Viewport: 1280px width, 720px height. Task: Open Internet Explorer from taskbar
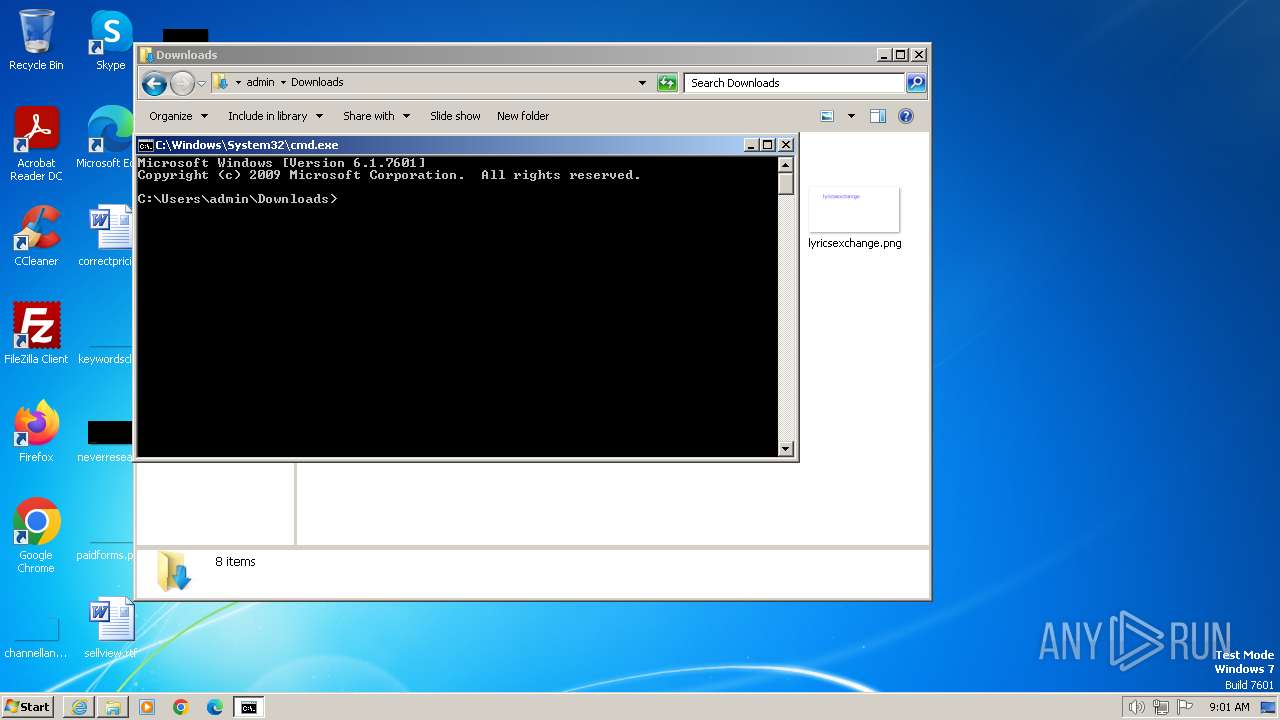[79, 707]
